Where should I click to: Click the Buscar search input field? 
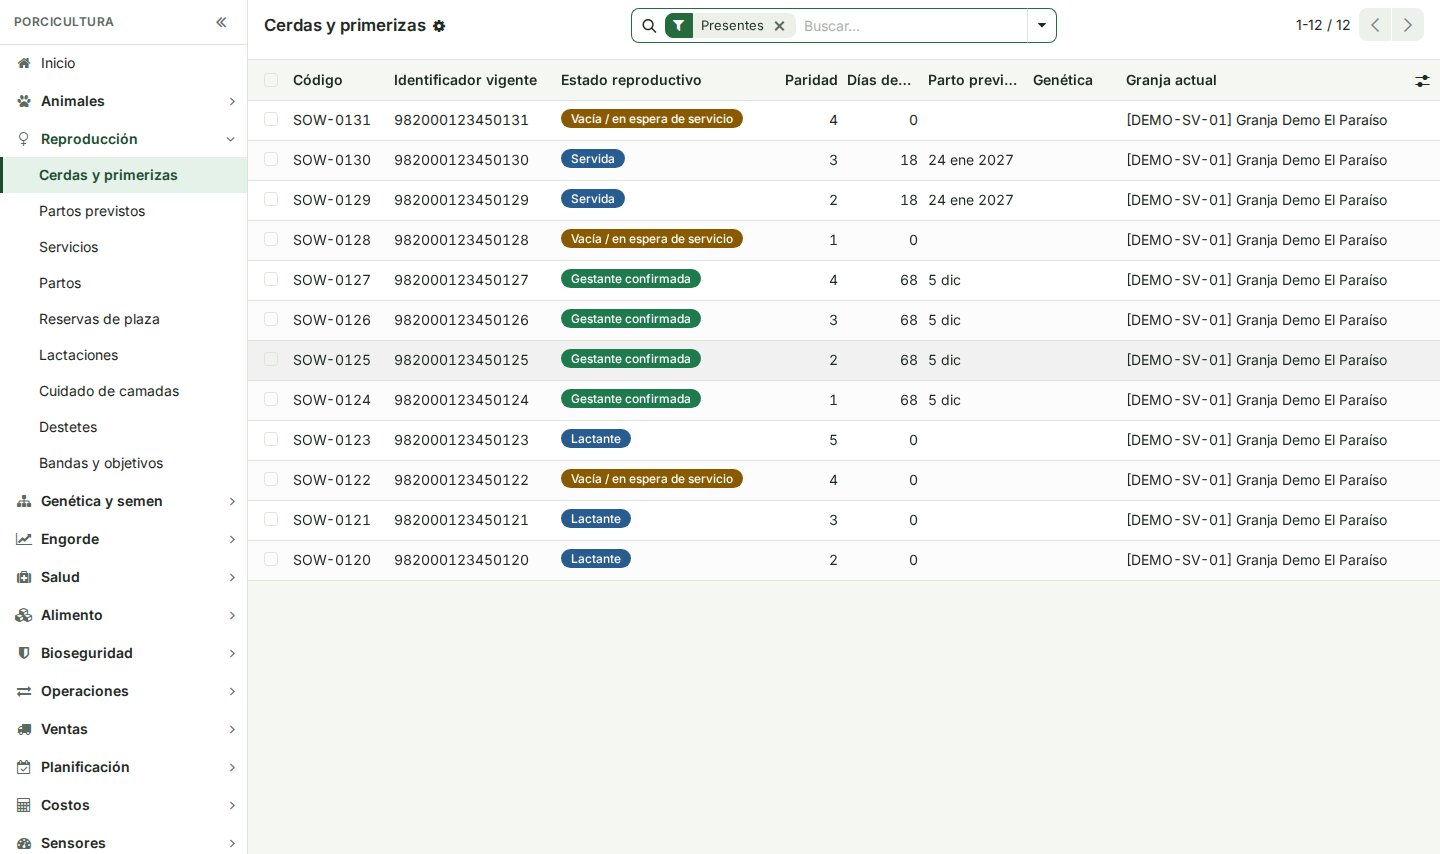[912, 26]
